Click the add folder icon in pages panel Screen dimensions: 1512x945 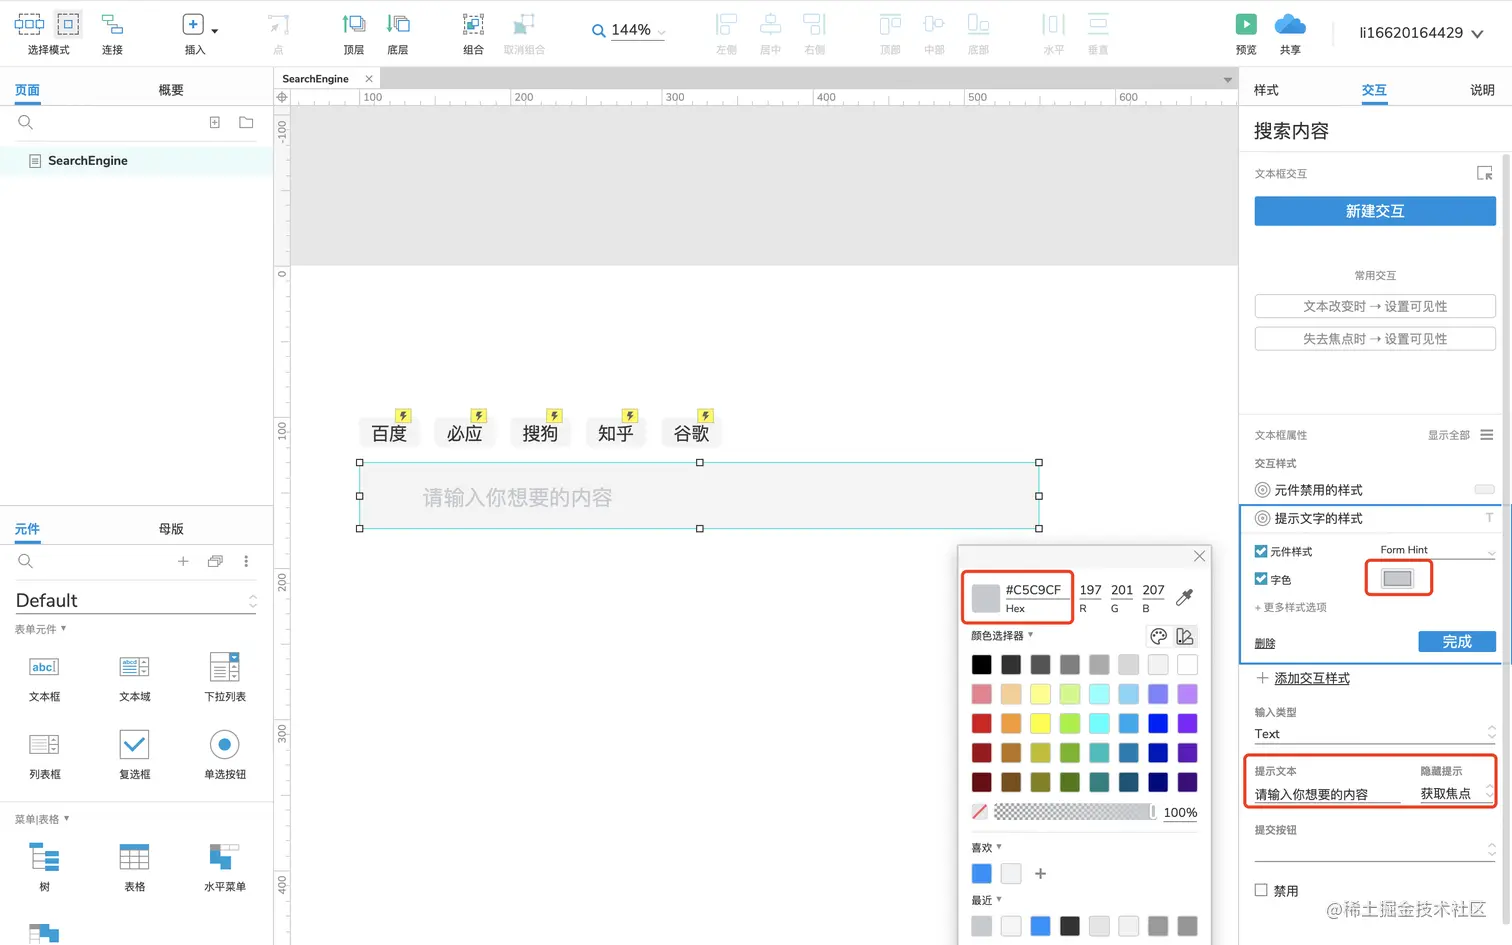point(246,122)
